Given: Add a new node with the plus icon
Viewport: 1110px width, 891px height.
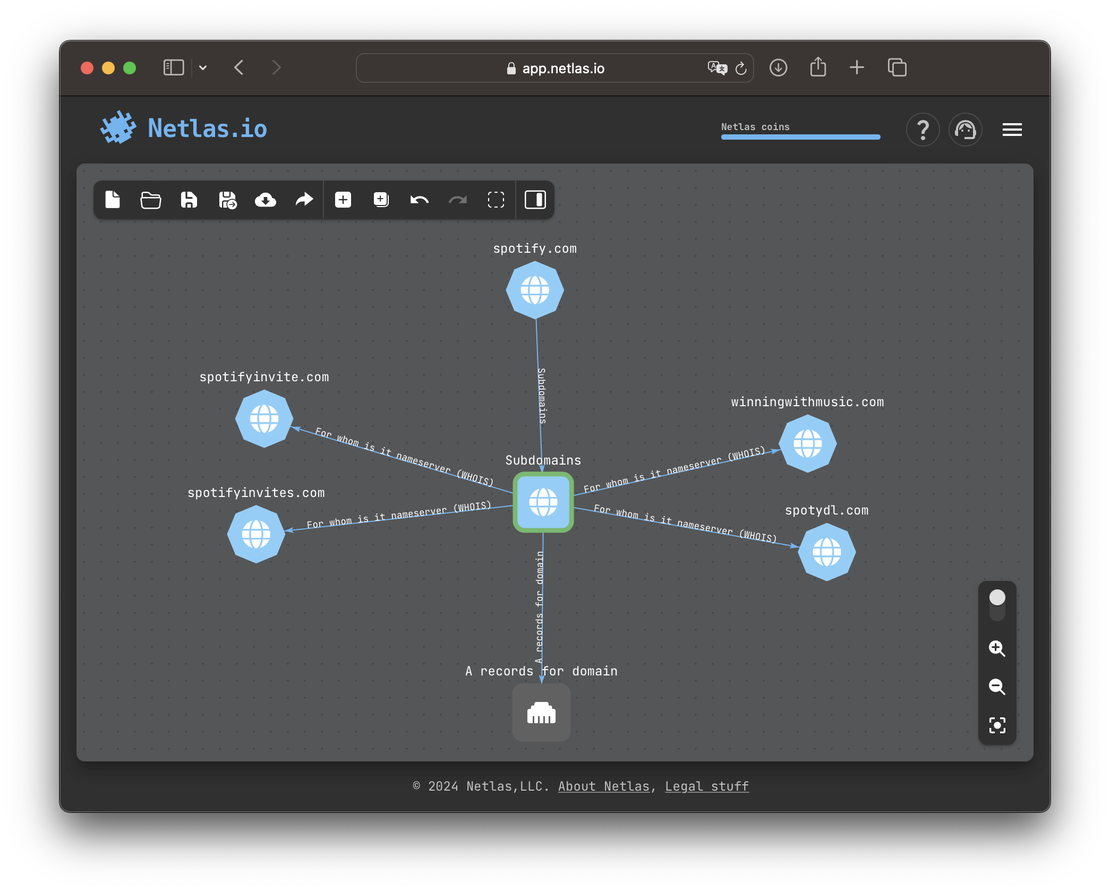Looking at the screenshot, I should click(343, 200).
